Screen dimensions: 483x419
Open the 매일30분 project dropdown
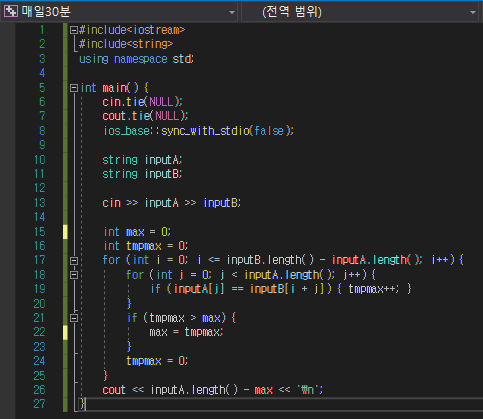(x=232, y=12)
